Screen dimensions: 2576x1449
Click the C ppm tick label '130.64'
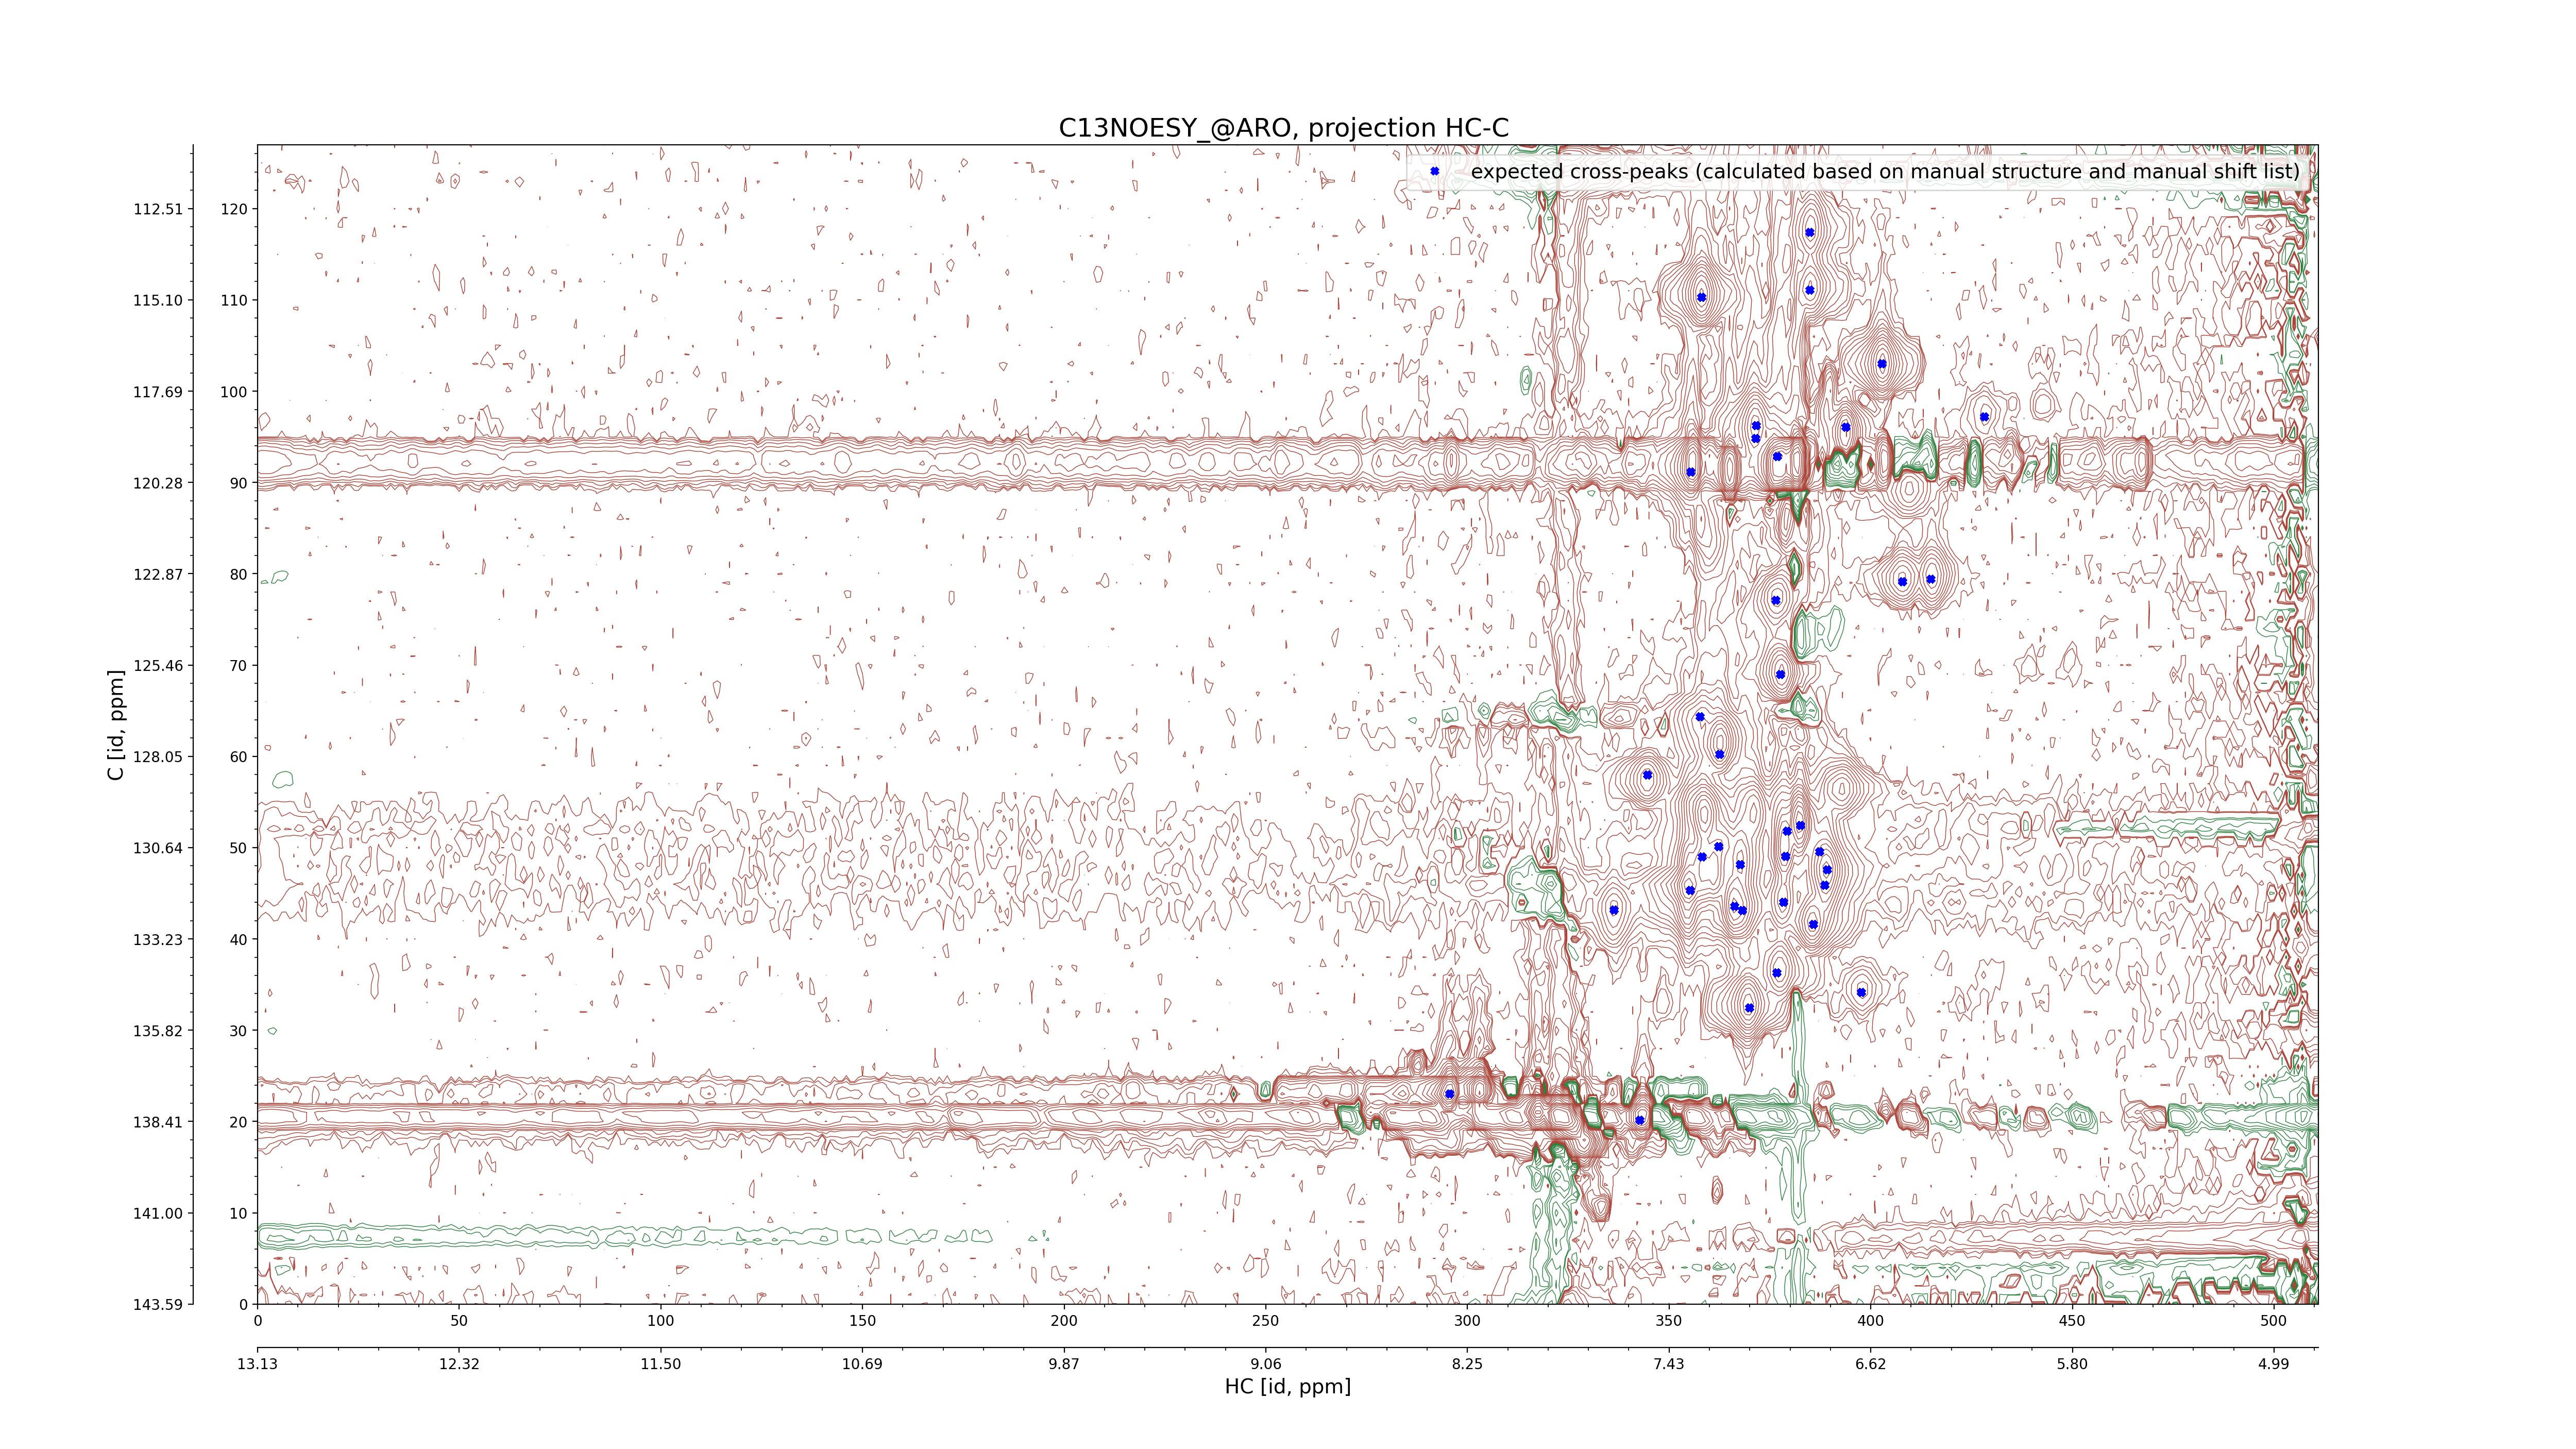pyautogui.click(x=158, y=848)
